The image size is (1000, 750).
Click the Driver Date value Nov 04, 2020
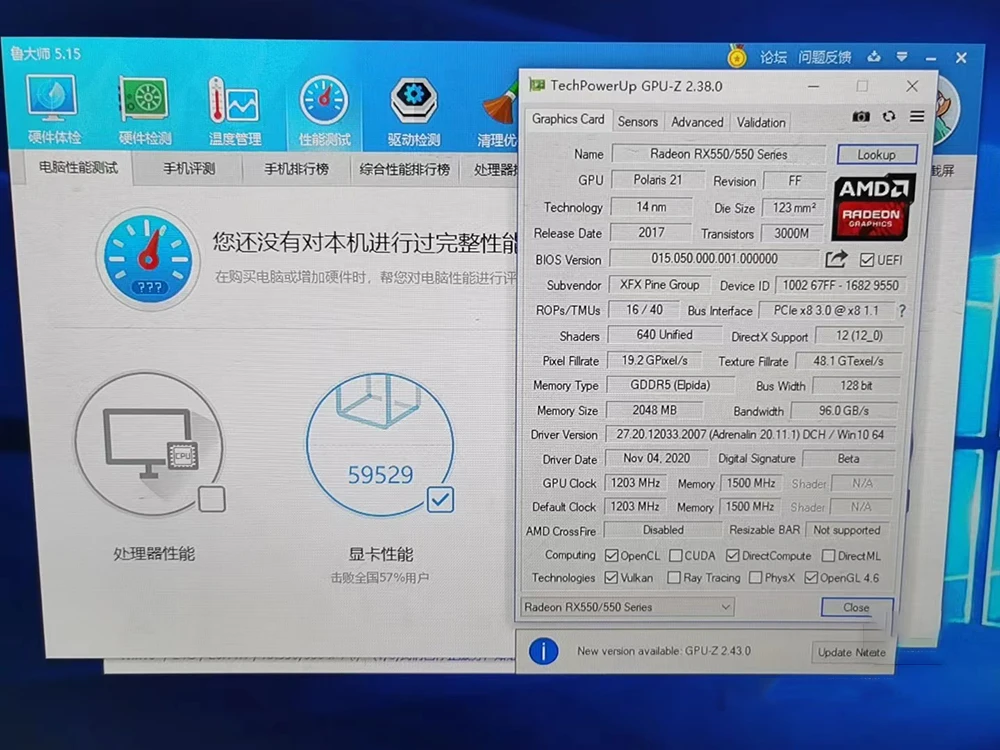coord(656,458)
